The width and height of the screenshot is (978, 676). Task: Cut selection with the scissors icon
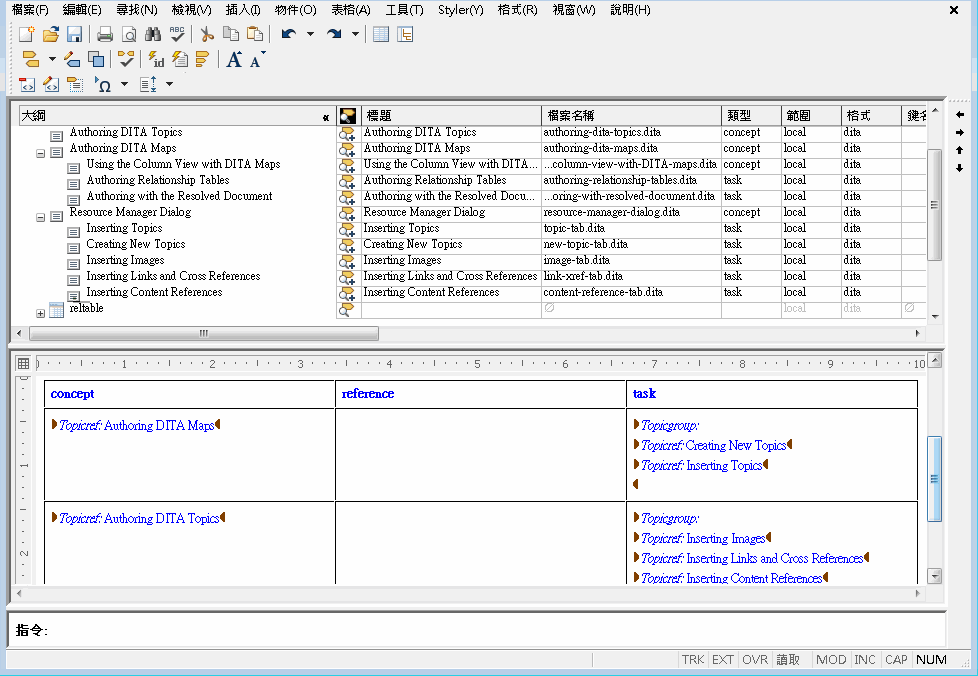click(207, 34)
